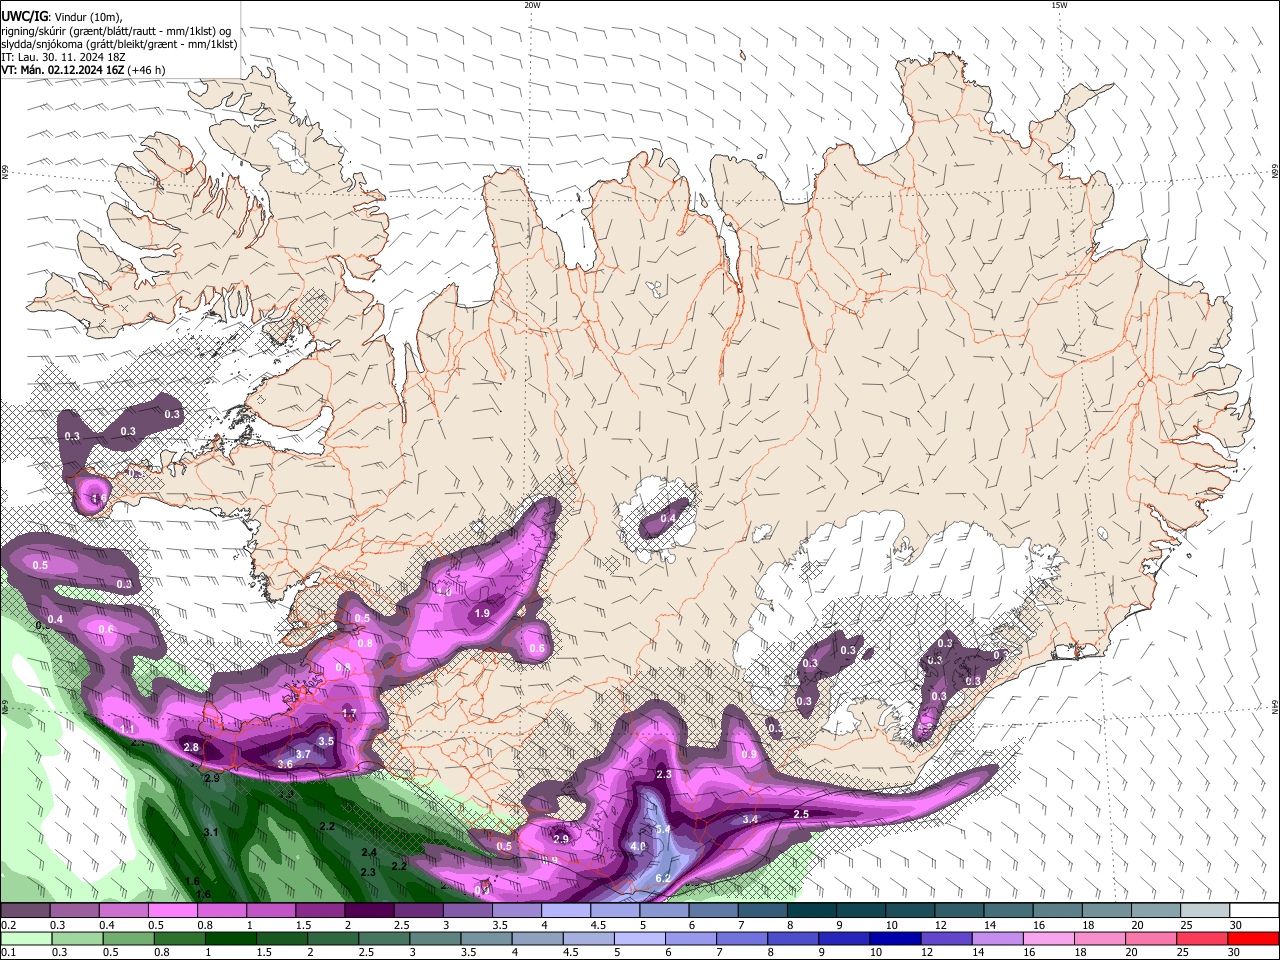The width and height of the screenshot is (1280, 960).
Task: Select top legend swatch between 0.2 and 0.3
Action: [25, 911]
